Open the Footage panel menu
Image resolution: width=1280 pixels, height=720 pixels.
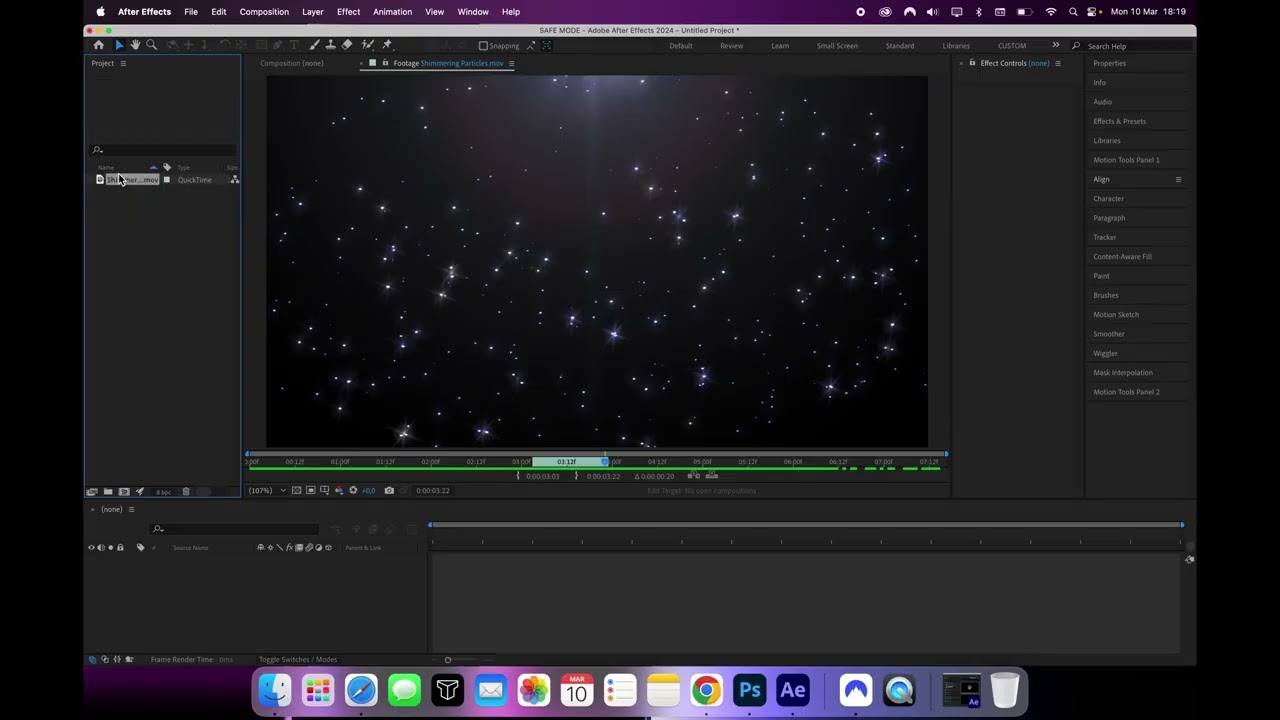click(511, 63)
